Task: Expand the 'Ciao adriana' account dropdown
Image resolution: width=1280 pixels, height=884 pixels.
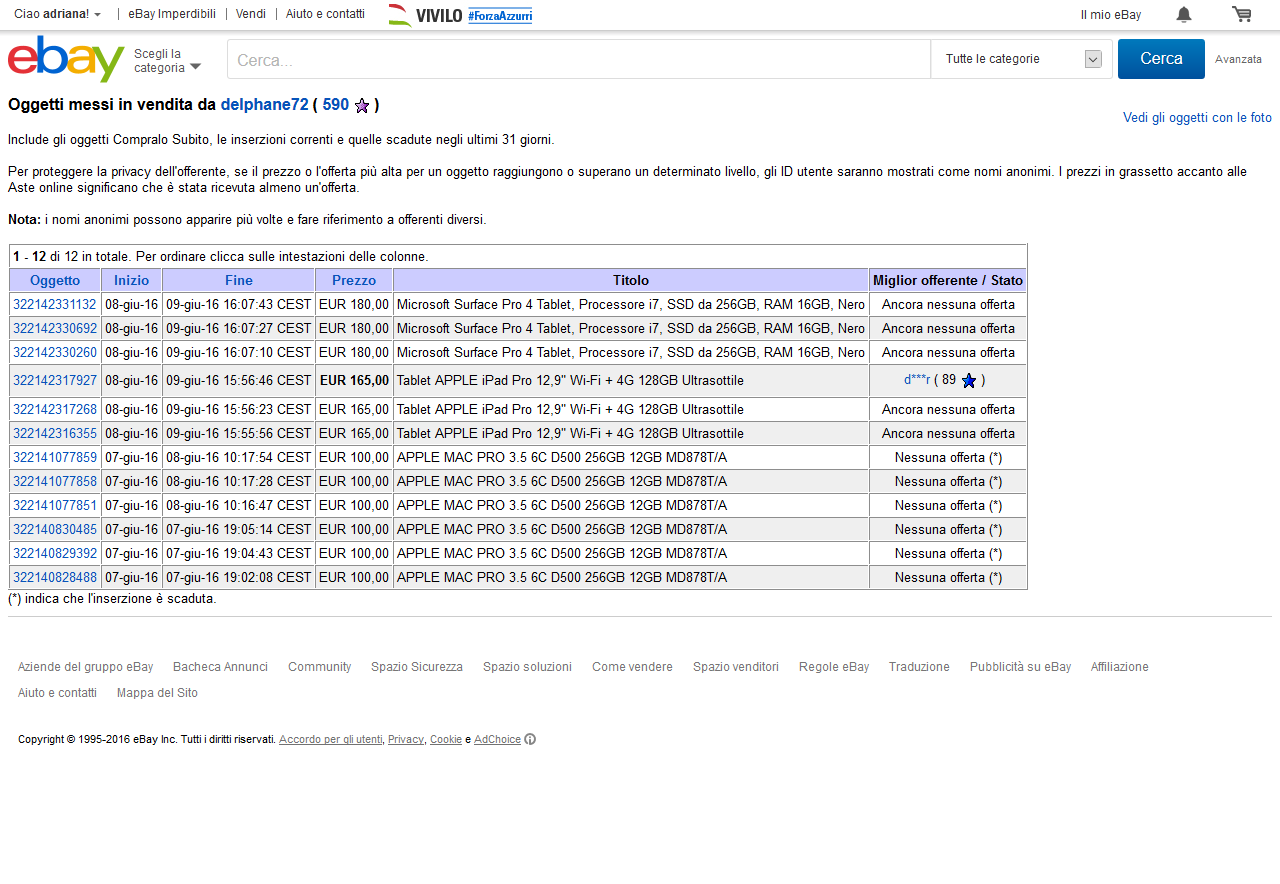Action: [57, 14]
